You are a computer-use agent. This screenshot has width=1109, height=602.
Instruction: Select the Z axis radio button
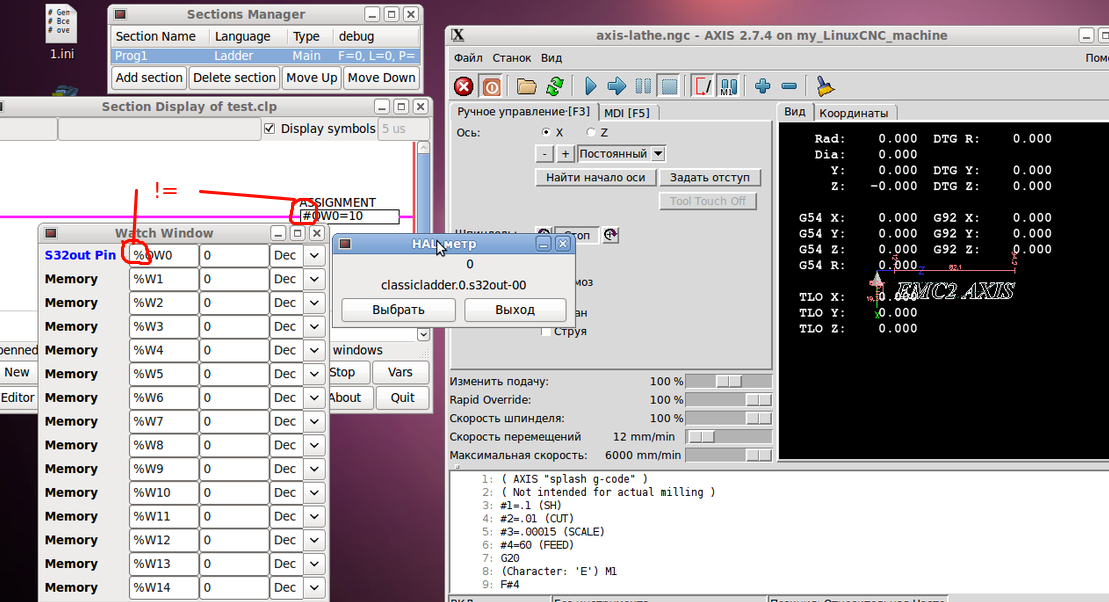coord(591,132)
